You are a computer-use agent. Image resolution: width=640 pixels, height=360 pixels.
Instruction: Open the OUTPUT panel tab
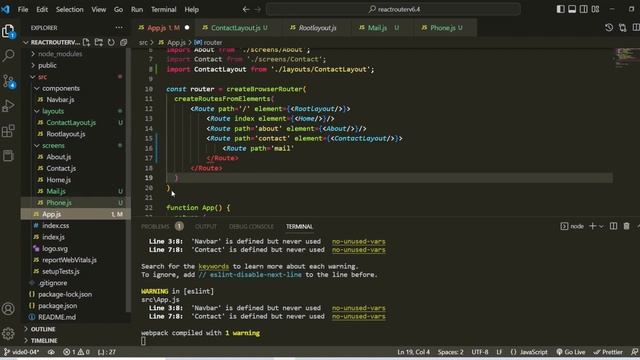[x=206, y=227]
